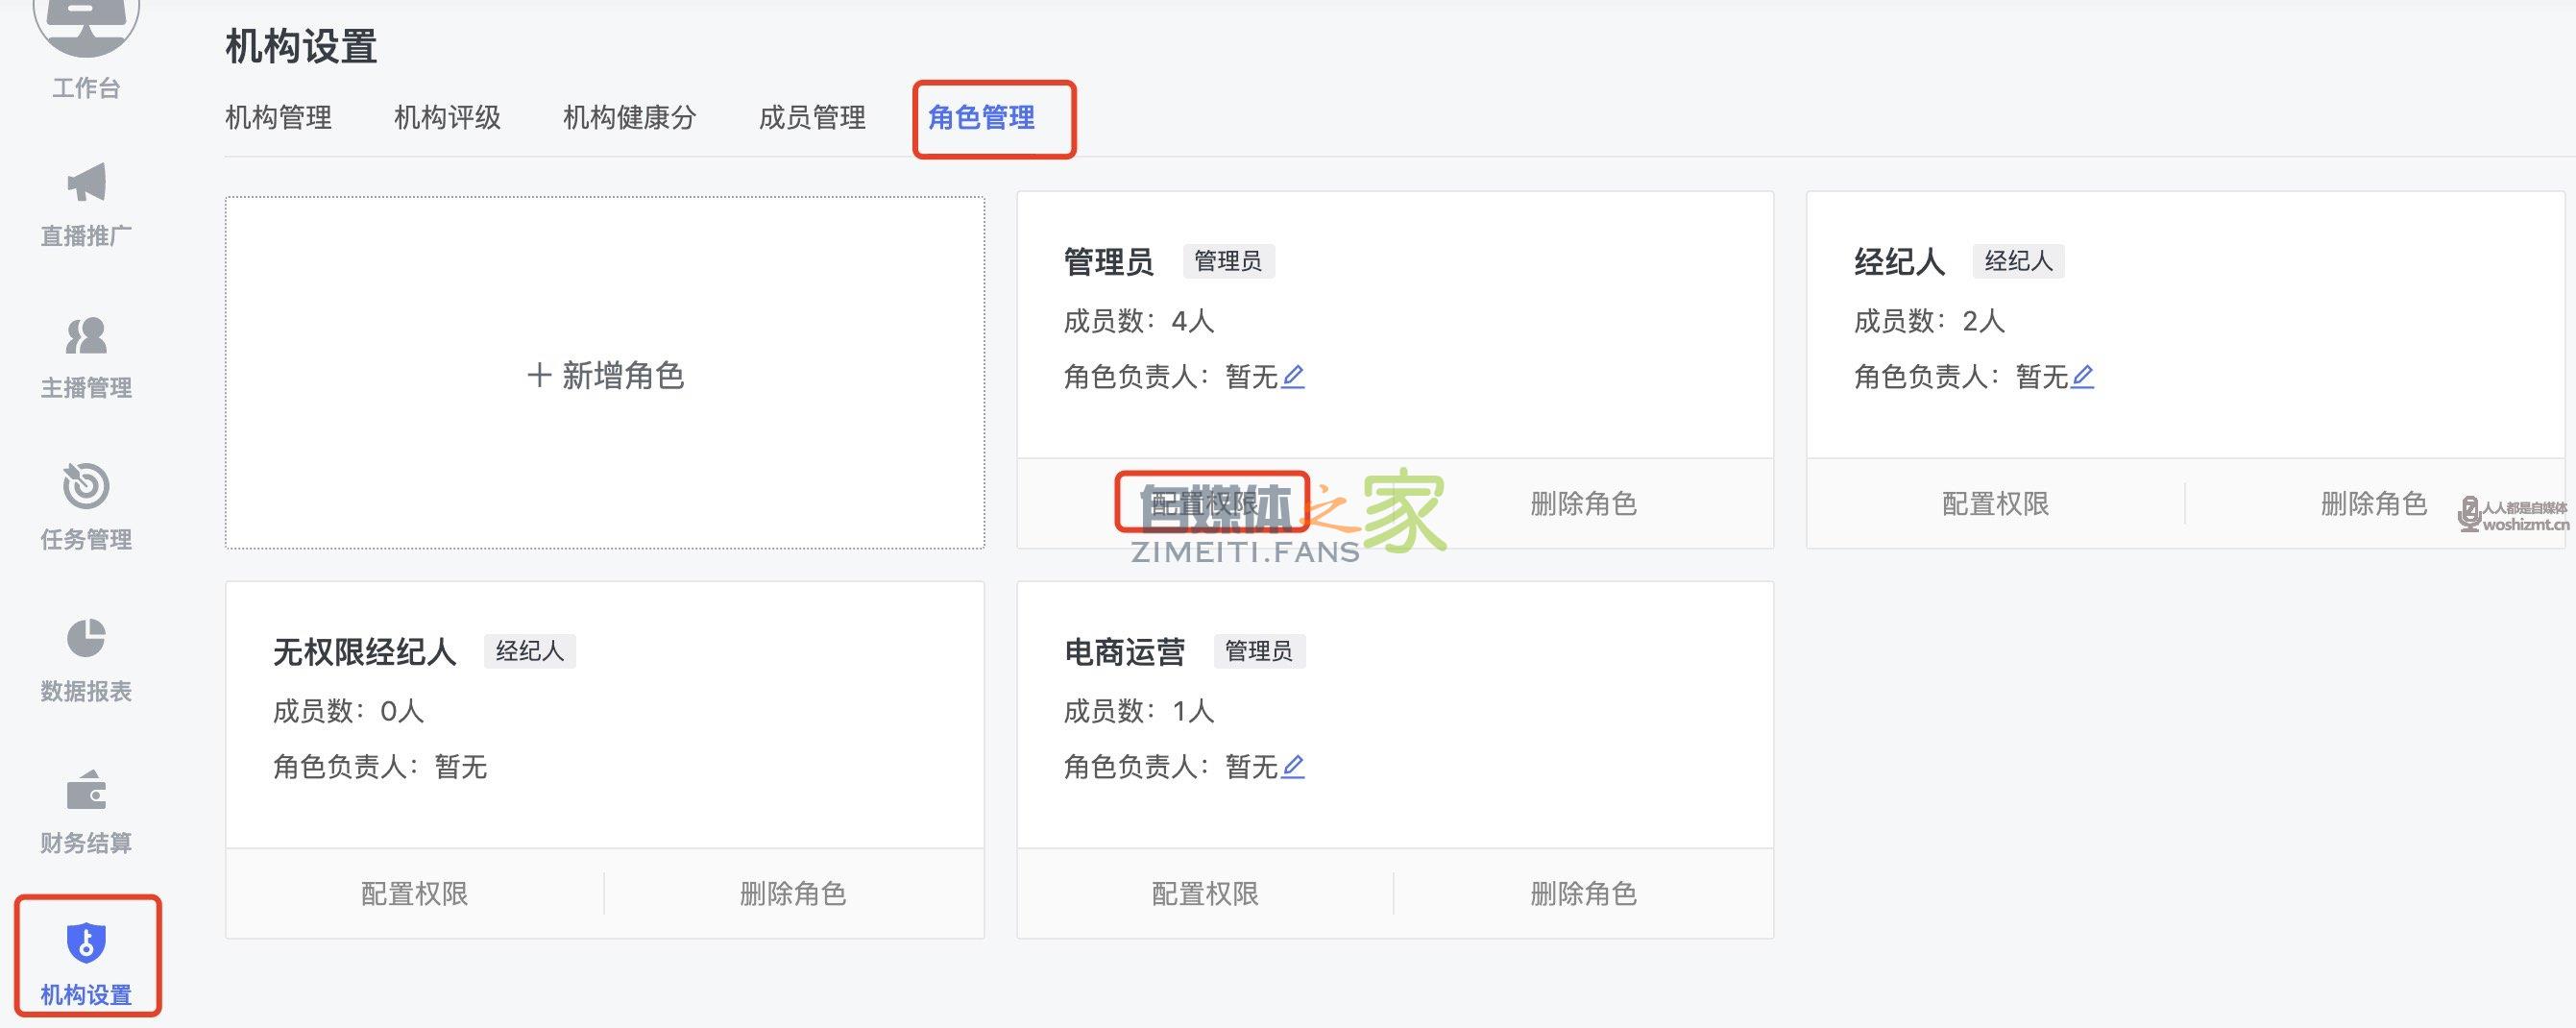Open 数据报表 pie chart icon
Image resolution: width=2576 pixels, height=1028 pixels.
86,638
